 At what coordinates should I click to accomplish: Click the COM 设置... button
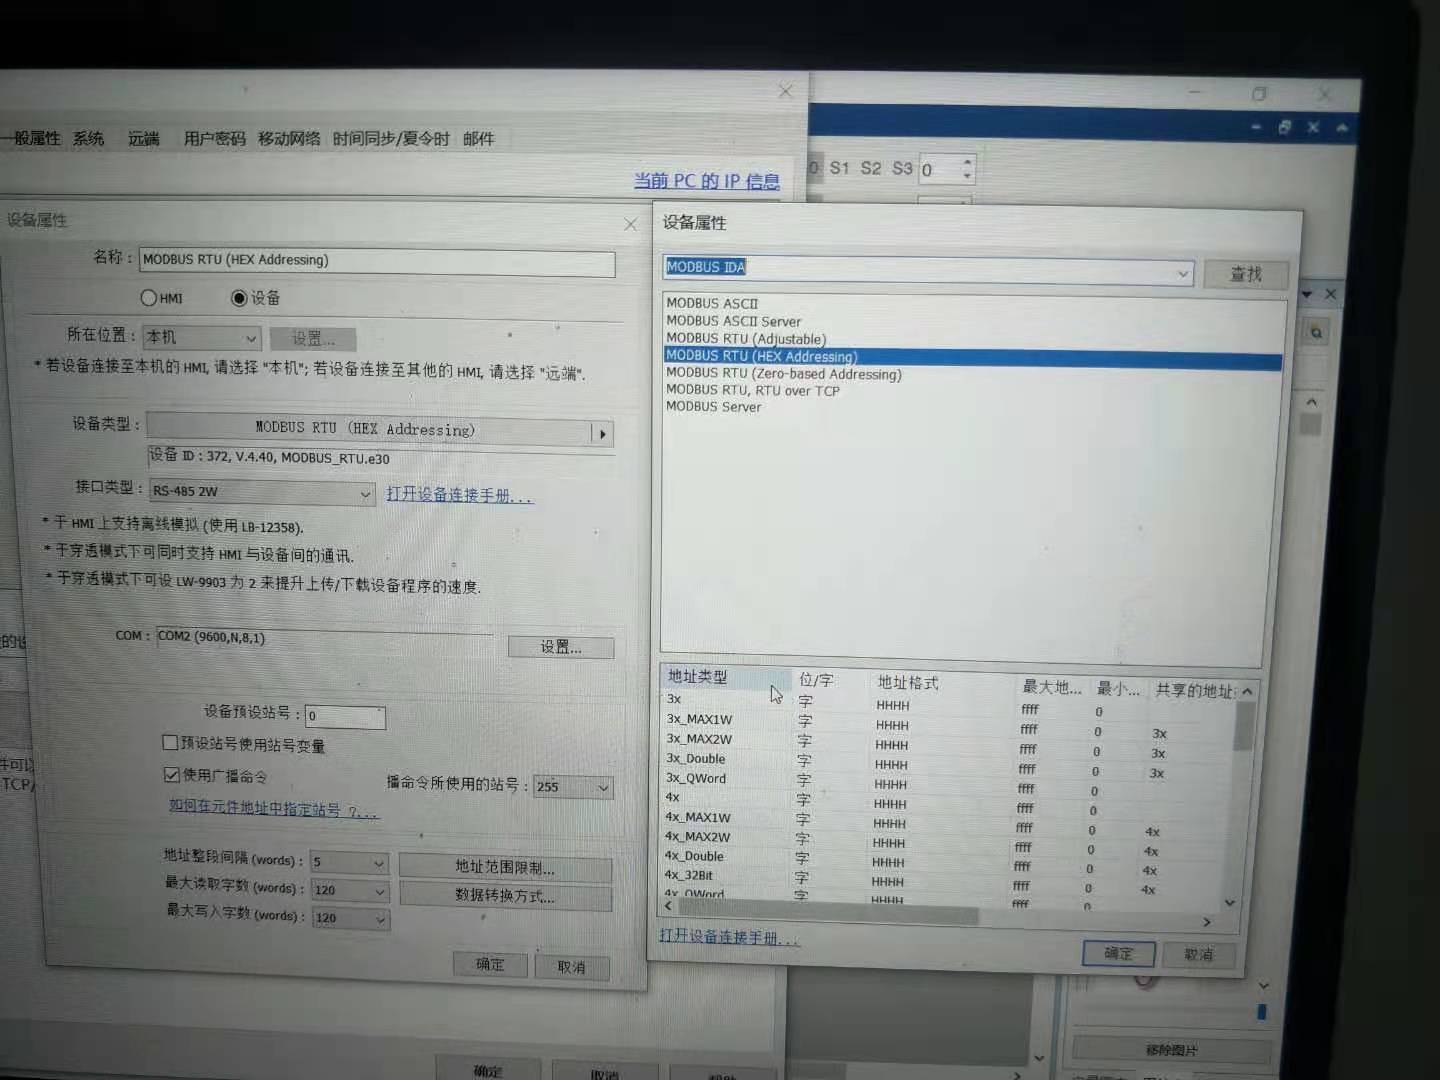[x=560, y=647]
